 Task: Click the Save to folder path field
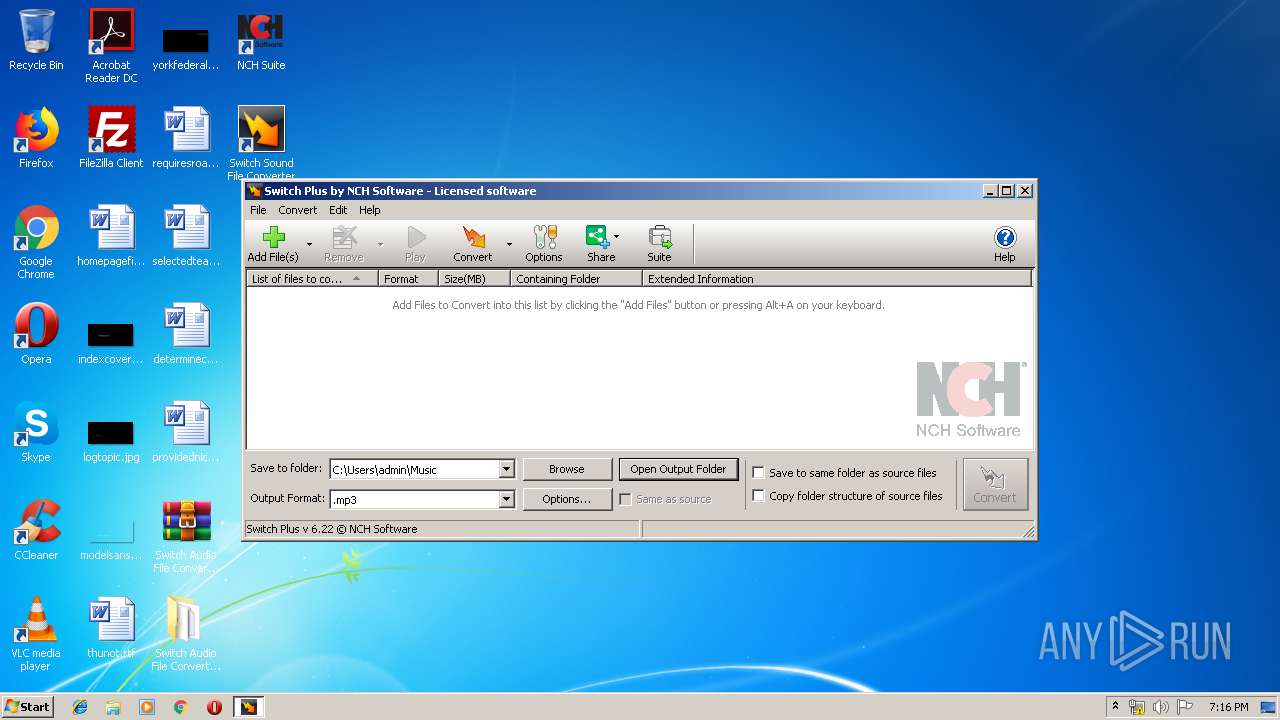414,469
